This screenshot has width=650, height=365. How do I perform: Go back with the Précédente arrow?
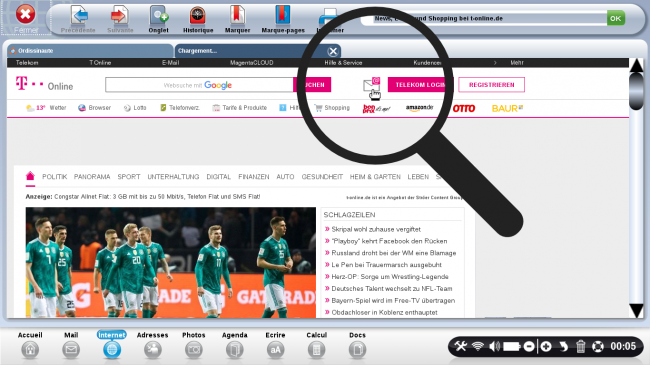point(78,16)
